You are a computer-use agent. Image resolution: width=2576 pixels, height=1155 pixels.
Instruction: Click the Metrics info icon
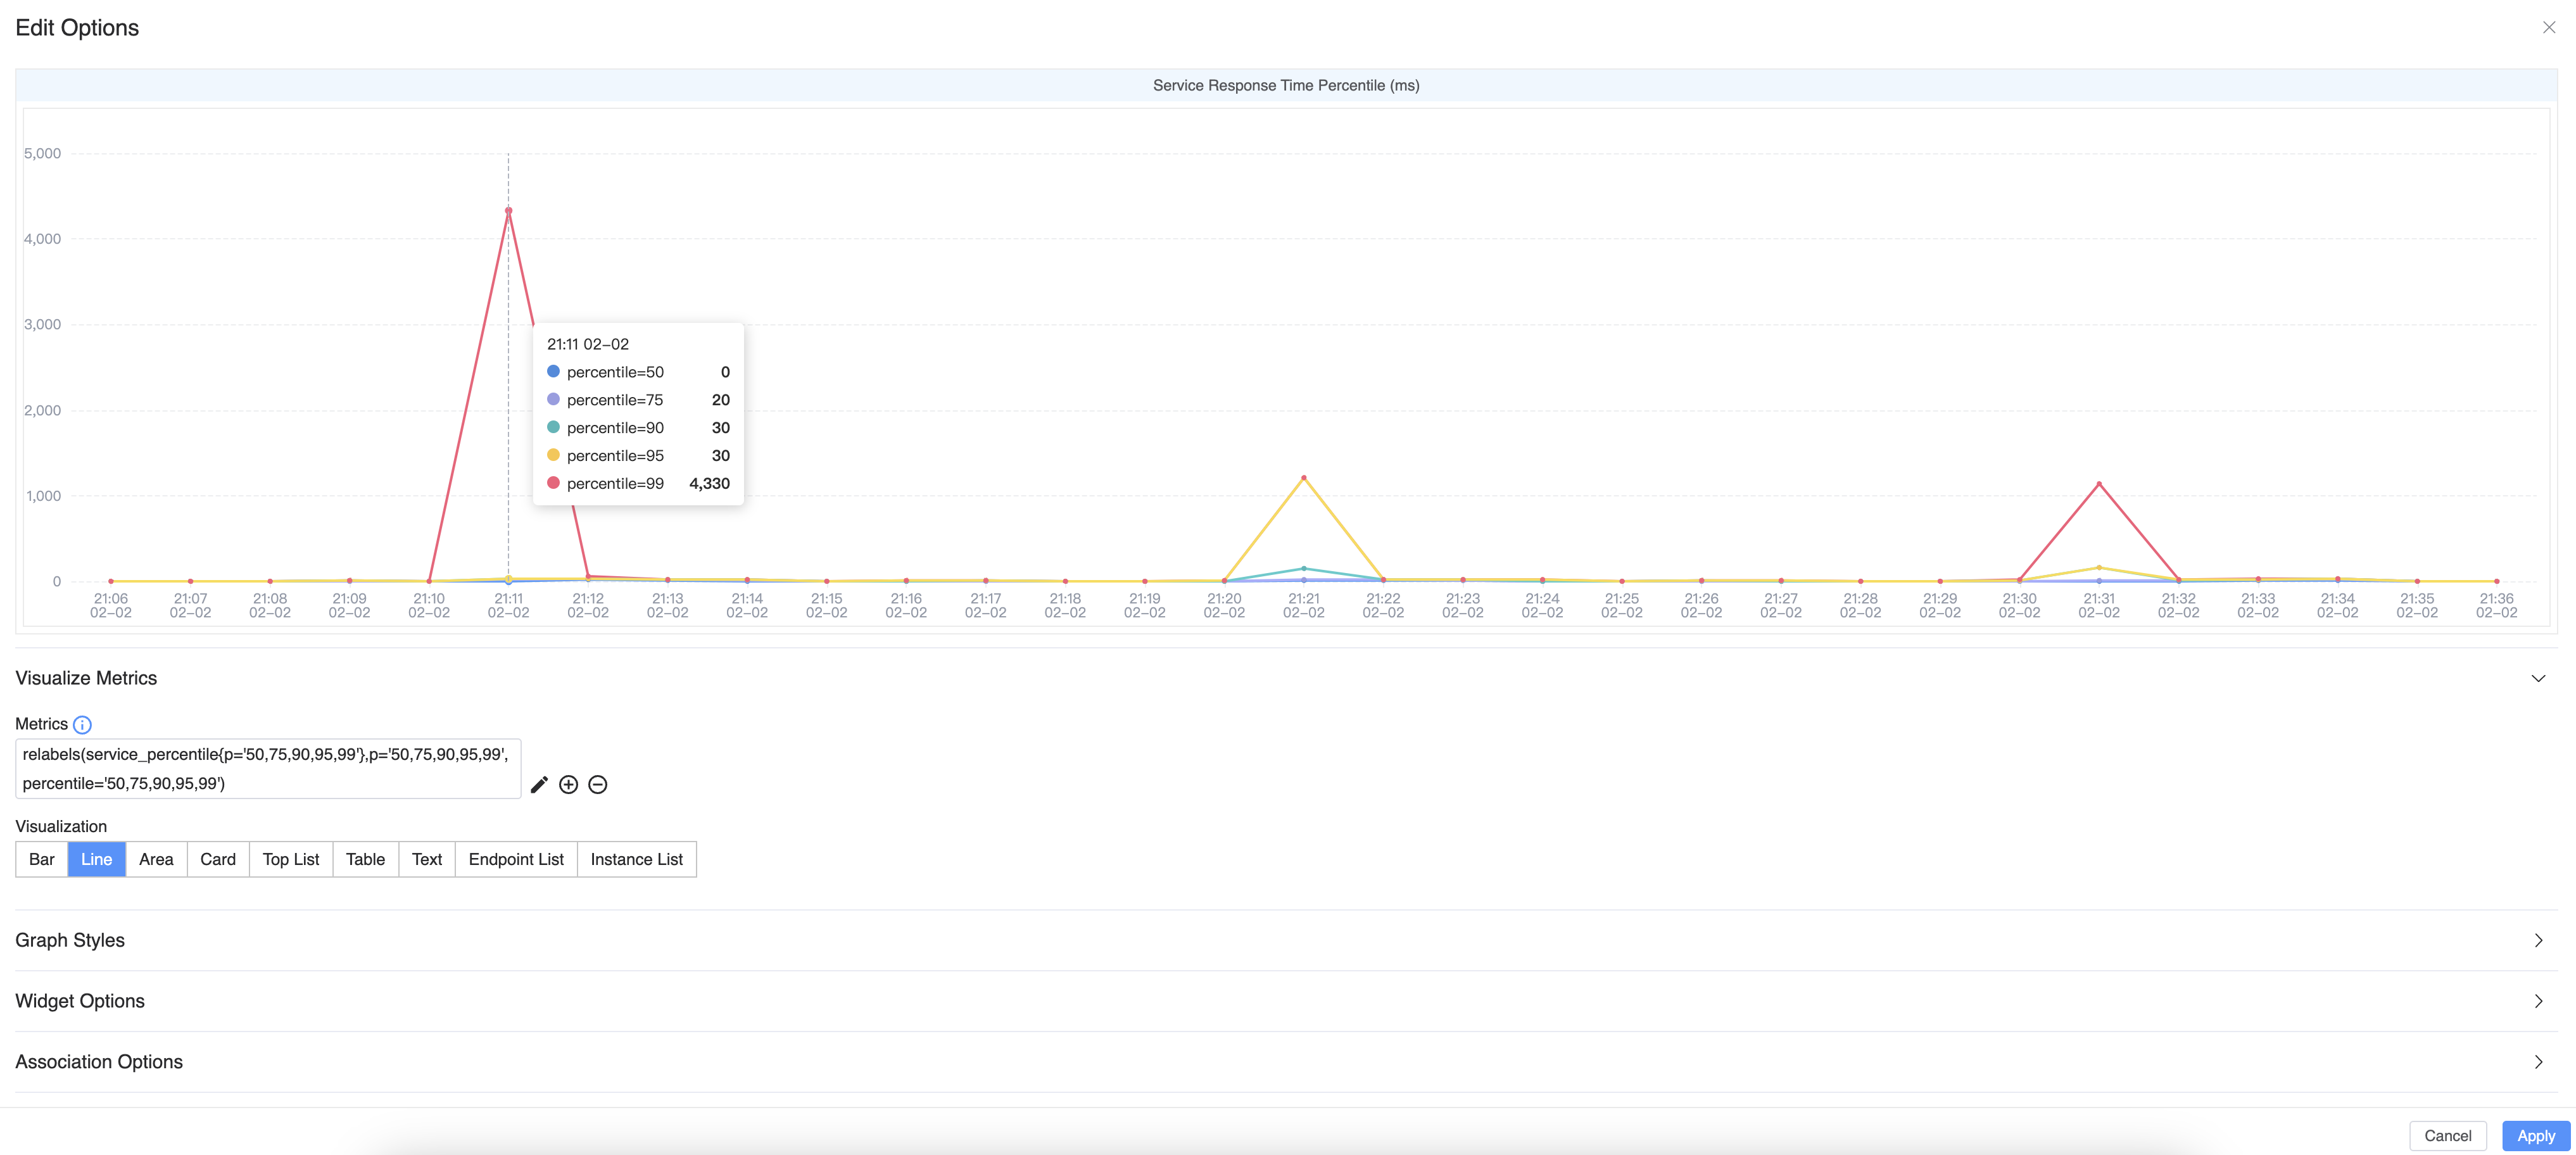tap(82, 725)
